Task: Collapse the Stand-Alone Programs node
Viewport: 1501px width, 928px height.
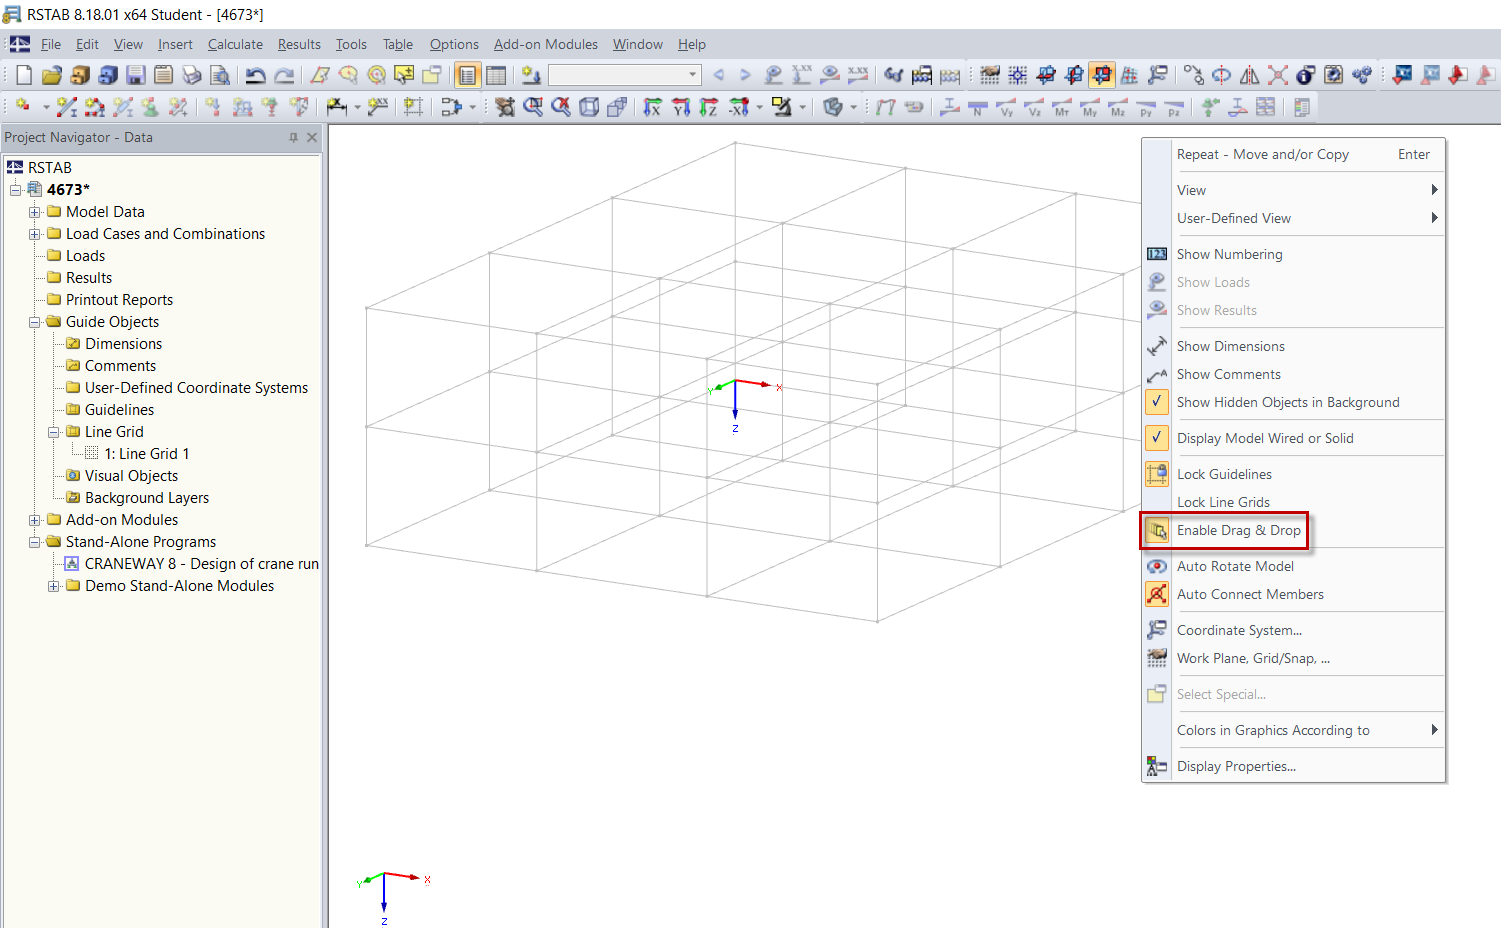Action: [35, 542]
